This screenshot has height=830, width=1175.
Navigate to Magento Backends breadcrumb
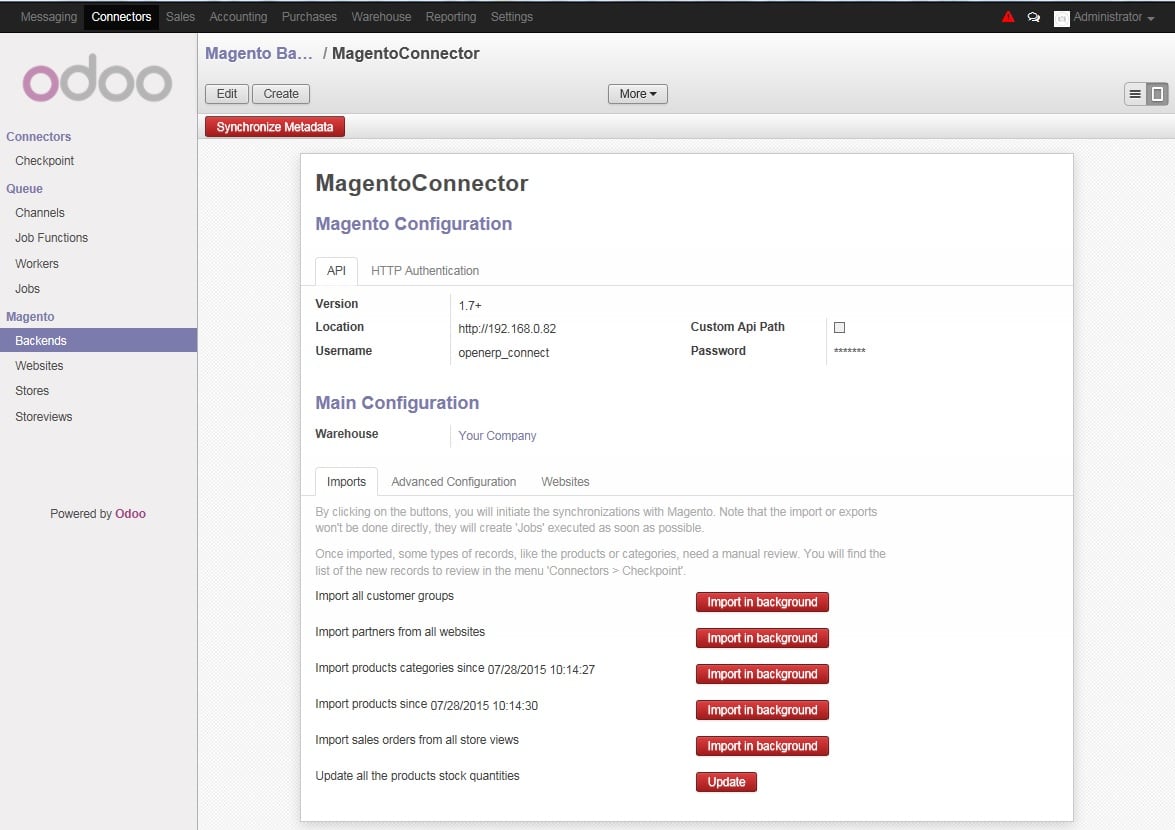pyautogui.click(x=258, y=54)
